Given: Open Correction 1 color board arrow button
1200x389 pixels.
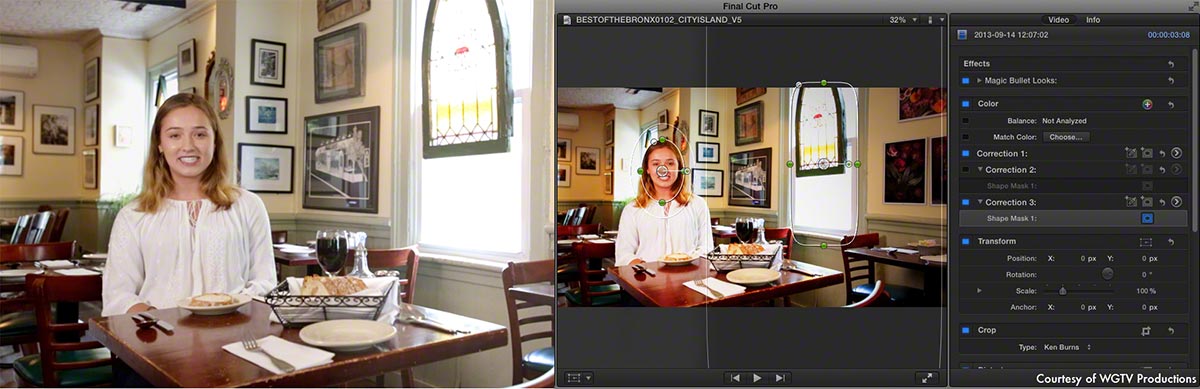Looking at the screenshot, I should click(x=1176, y=153).
